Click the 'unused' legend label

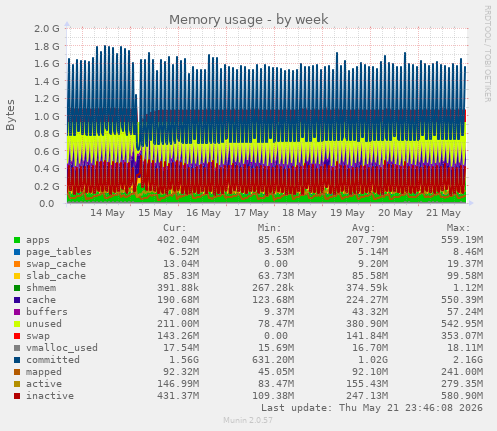click(44, 324)
